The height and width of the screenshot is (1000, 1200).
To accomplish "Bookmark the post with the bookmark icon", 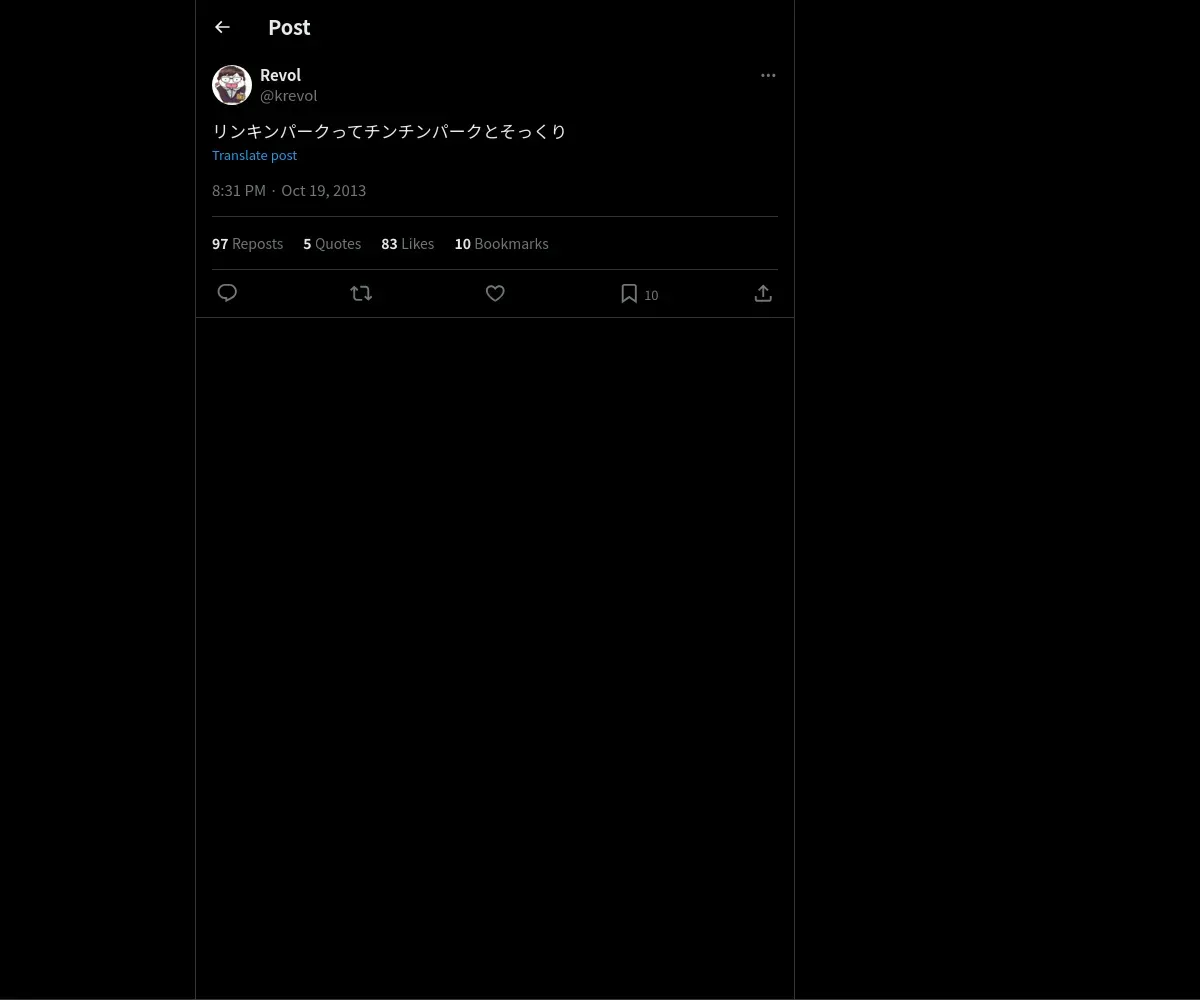I will pyautogui.click(x=629, y=293).
